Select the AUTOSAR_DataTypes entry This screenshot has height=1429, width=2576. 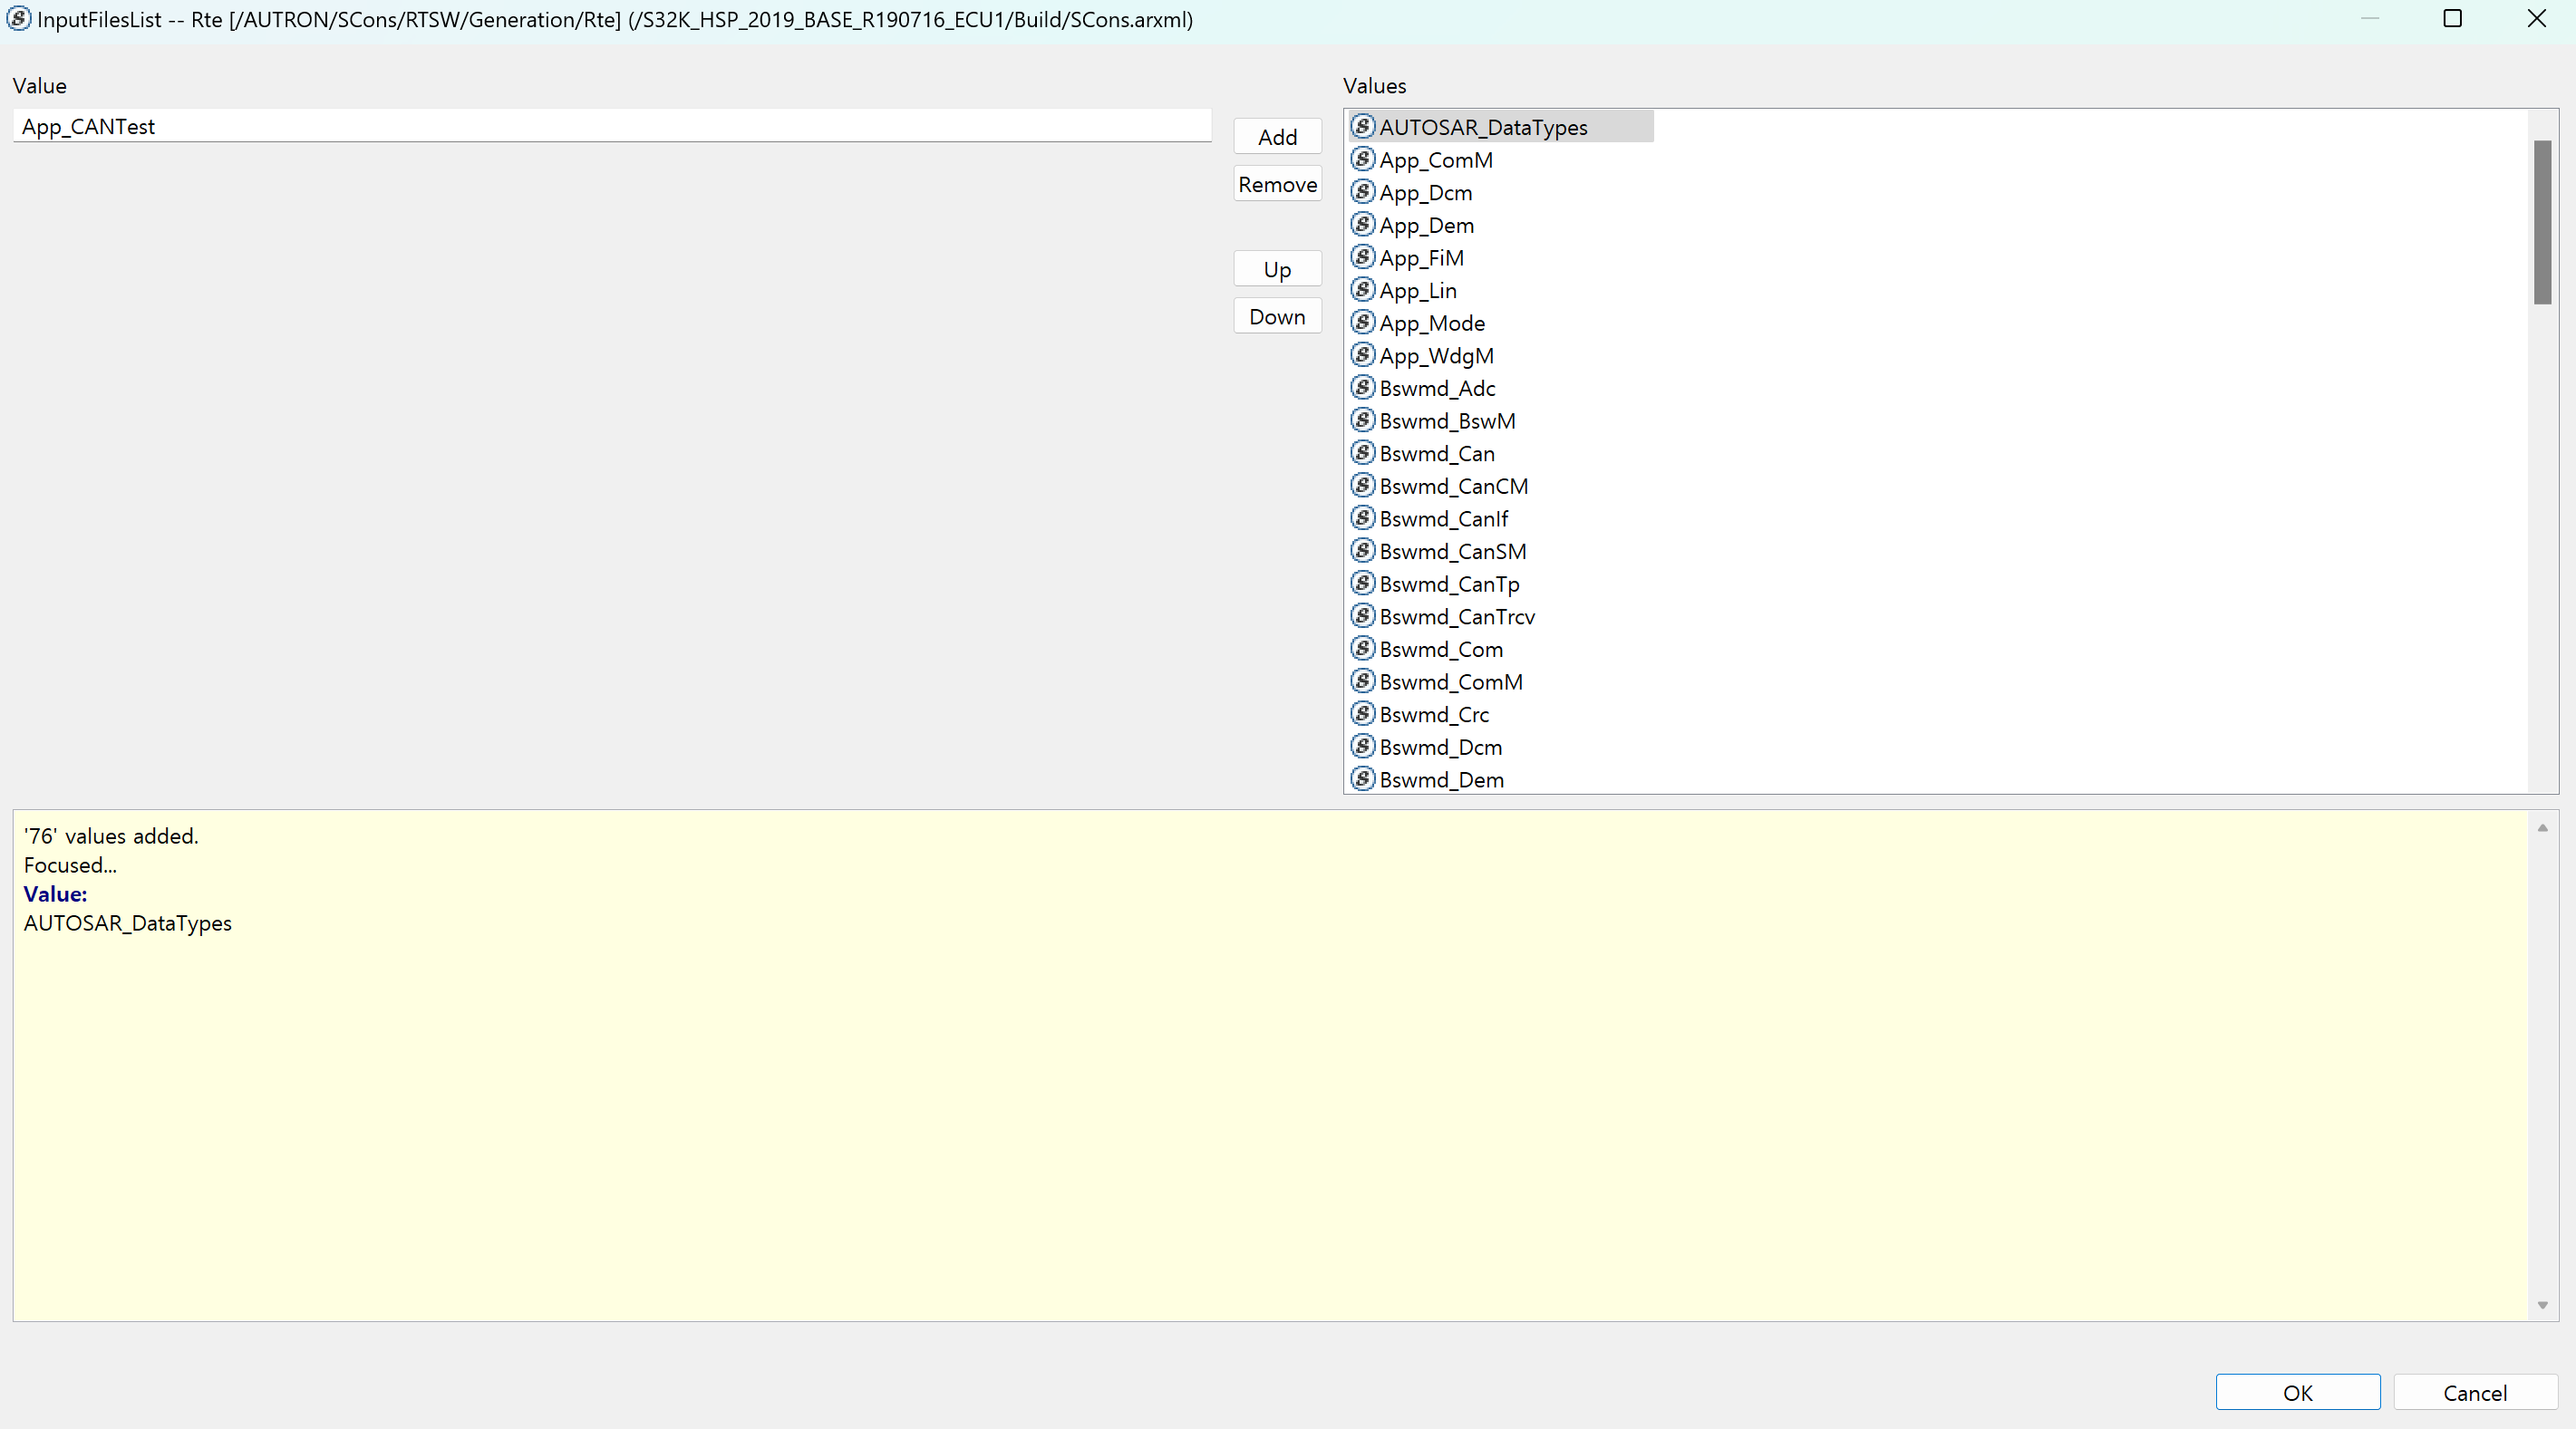pos(1500,127)
